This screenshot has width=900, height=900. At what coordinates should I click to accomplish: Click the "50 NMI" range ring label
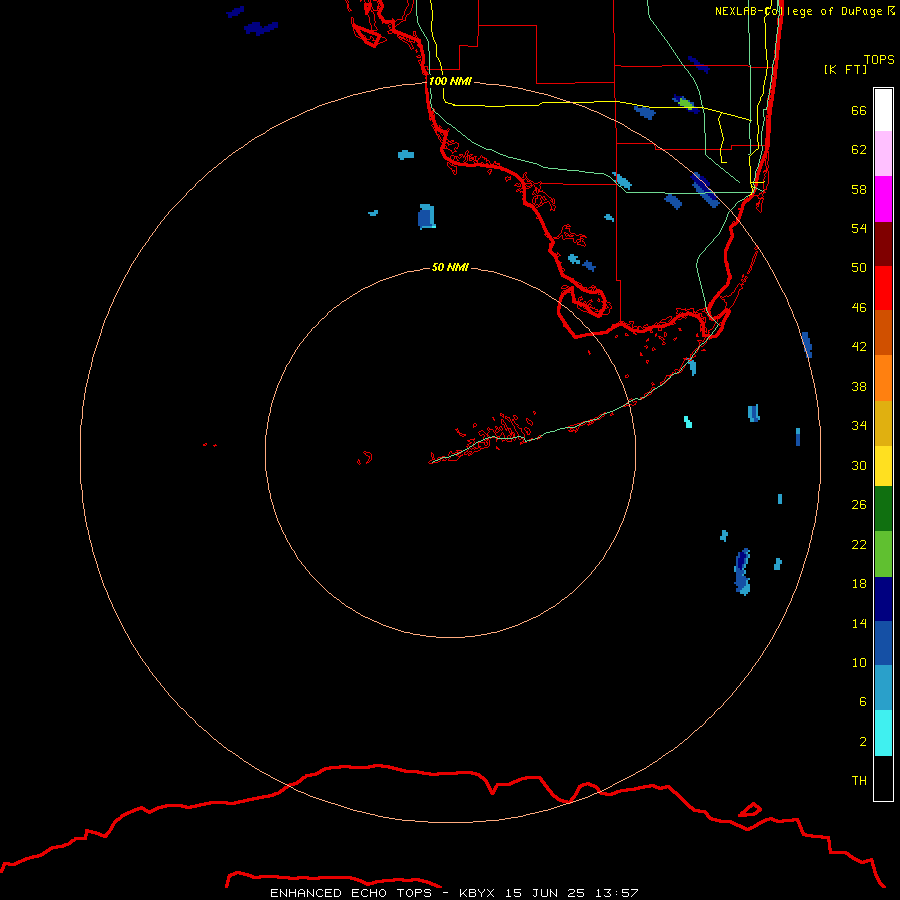pos(450,267)
